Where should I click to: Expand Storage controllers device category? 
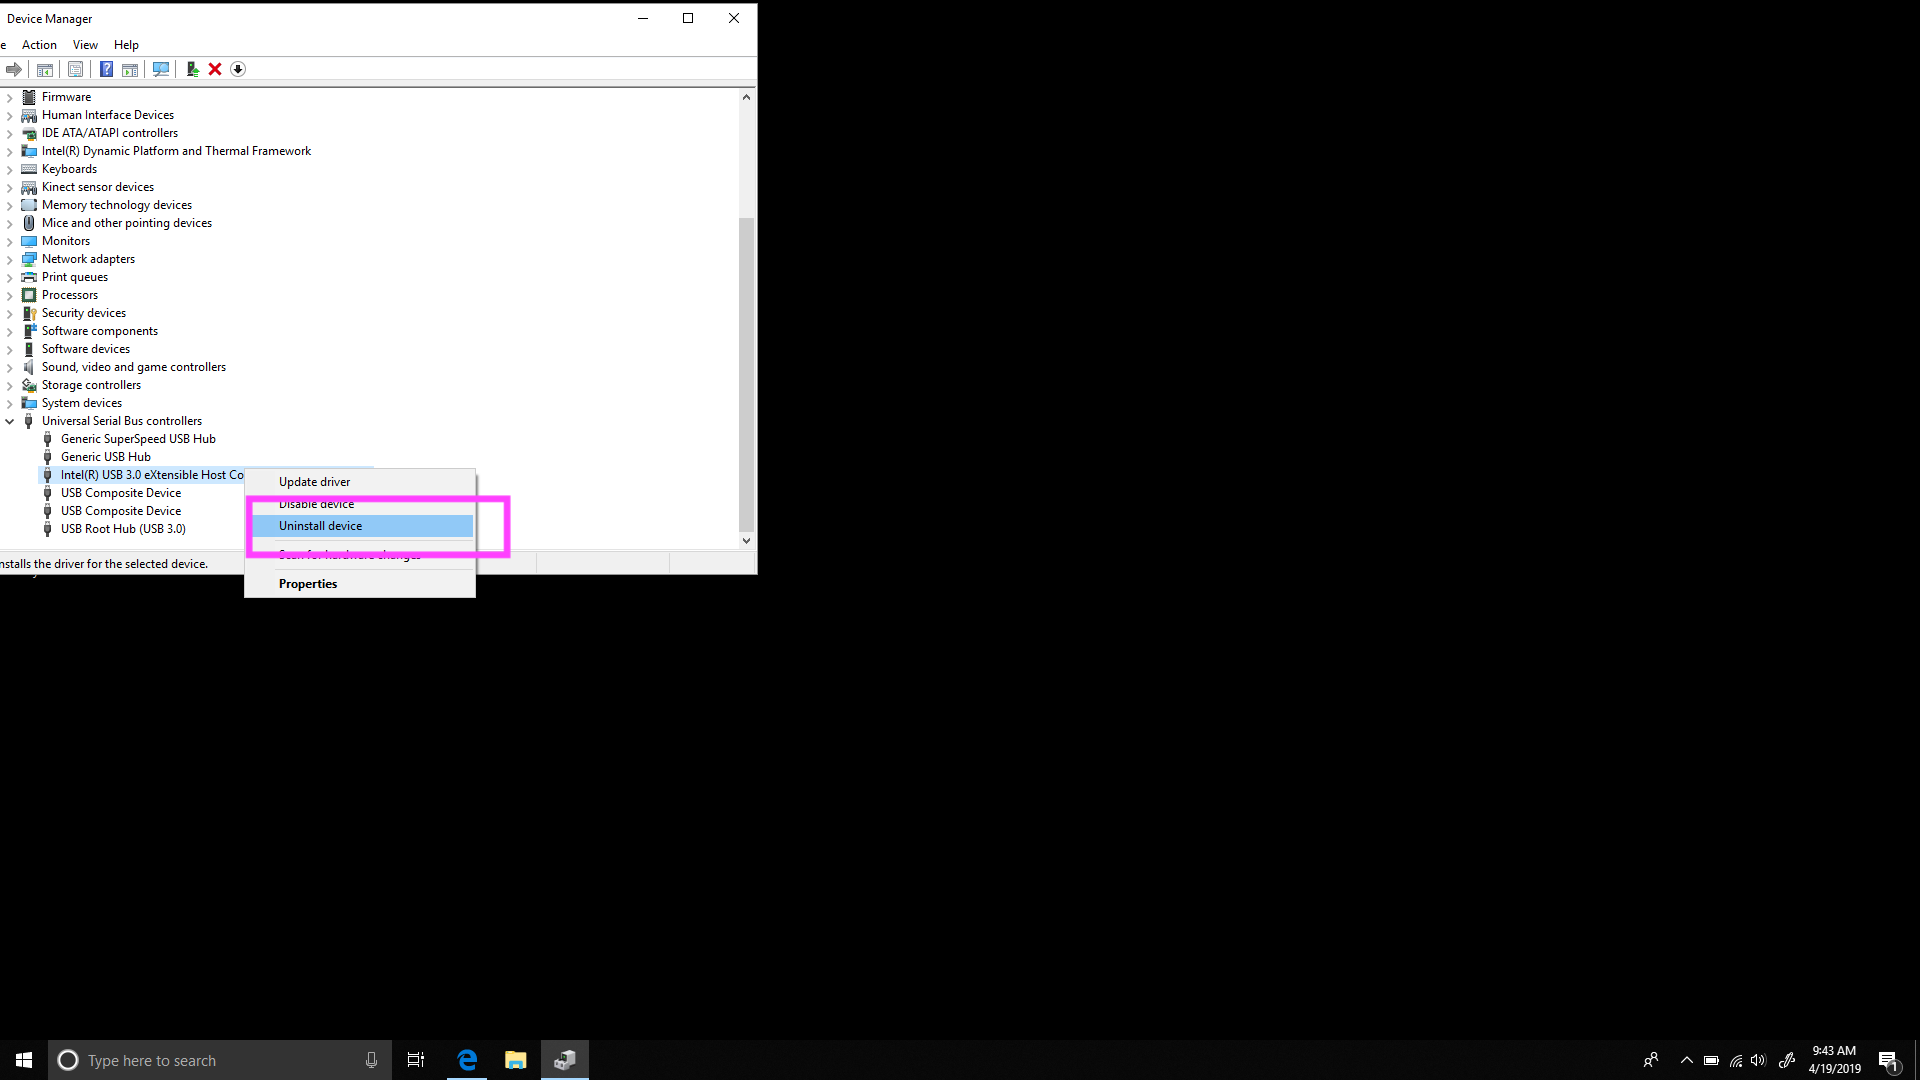[x=11, y=384]
